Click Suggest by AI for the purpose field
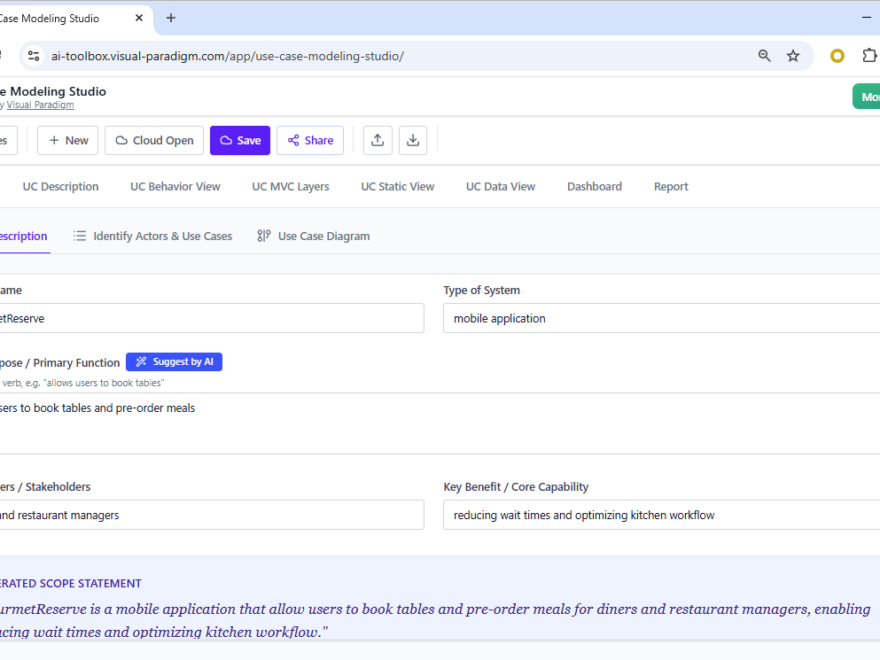Screen dimensions: 880x660 tap(173, 362)
